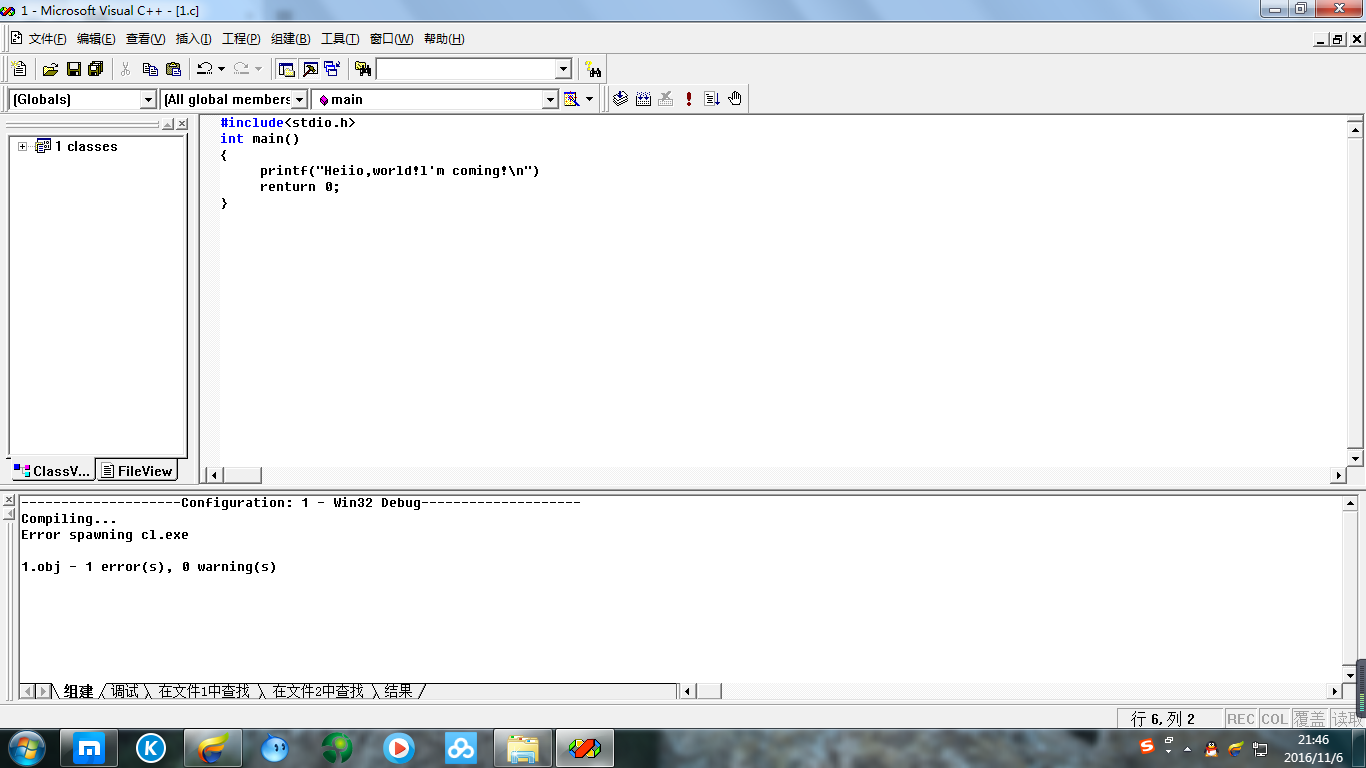Viewport: 1366px width, 768px height.
Task: Select the 调试 output tab
Action: tap(125, 691)
